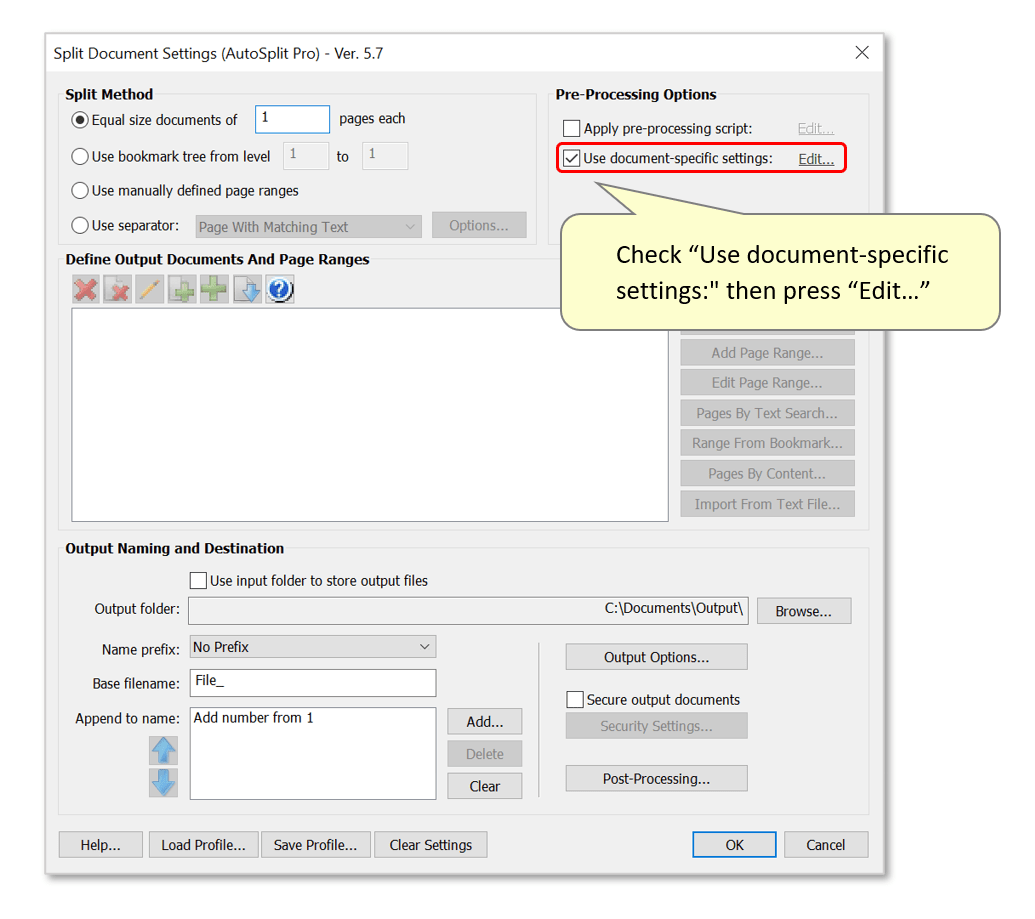Click Load Profile button
This screenshot has height=919, width=1035.
click(x=203, y=845)
